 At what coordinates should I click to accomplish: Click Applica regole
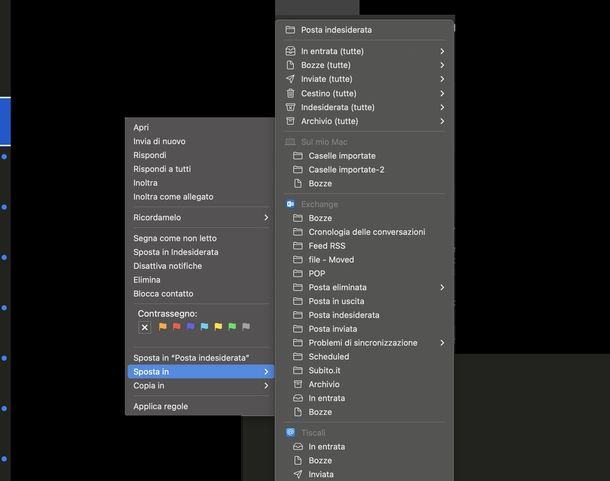[x=161, y=406]
